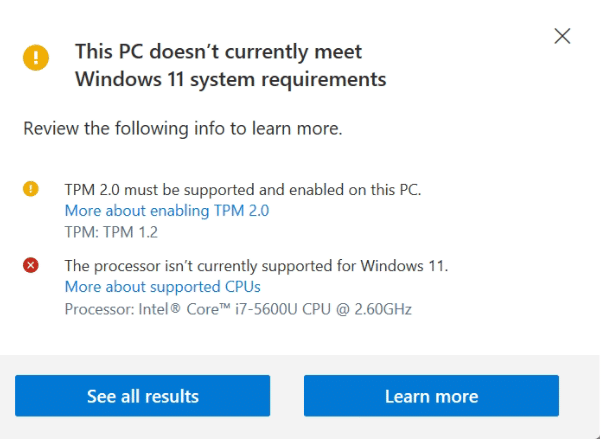Click the 'processor isn't currently supported' message

(256, 266)
